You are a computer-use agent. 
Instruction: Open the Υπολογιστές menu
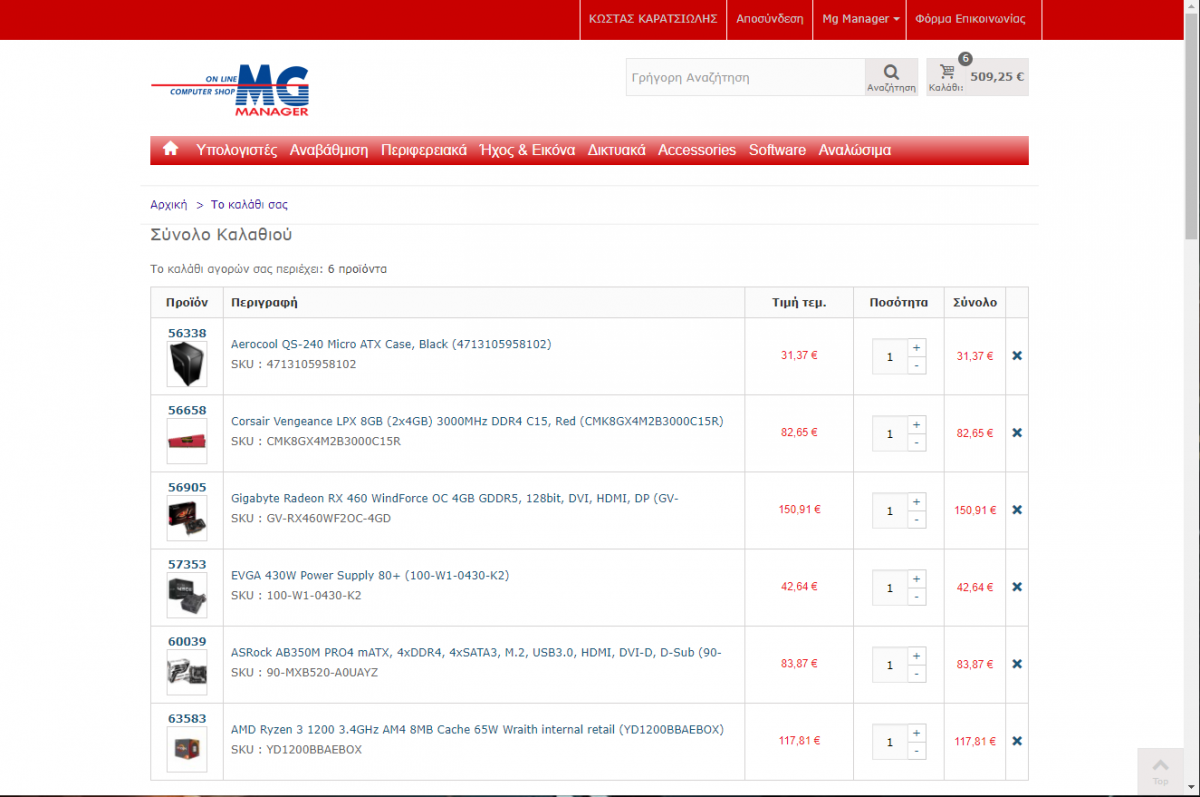click(x=237, y=150)
